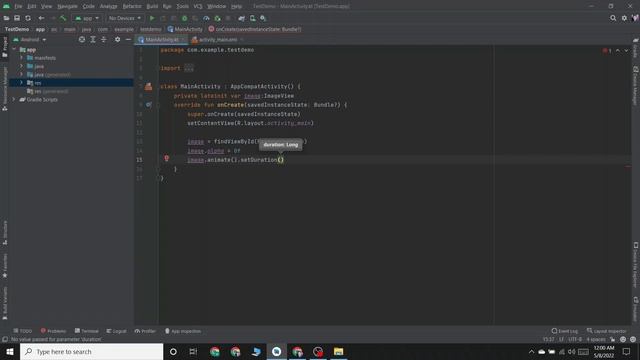The height and width of the screenshot is (360, 640).
Task: Click the 4 spaces indent status entry
Action: pos(596,339)
